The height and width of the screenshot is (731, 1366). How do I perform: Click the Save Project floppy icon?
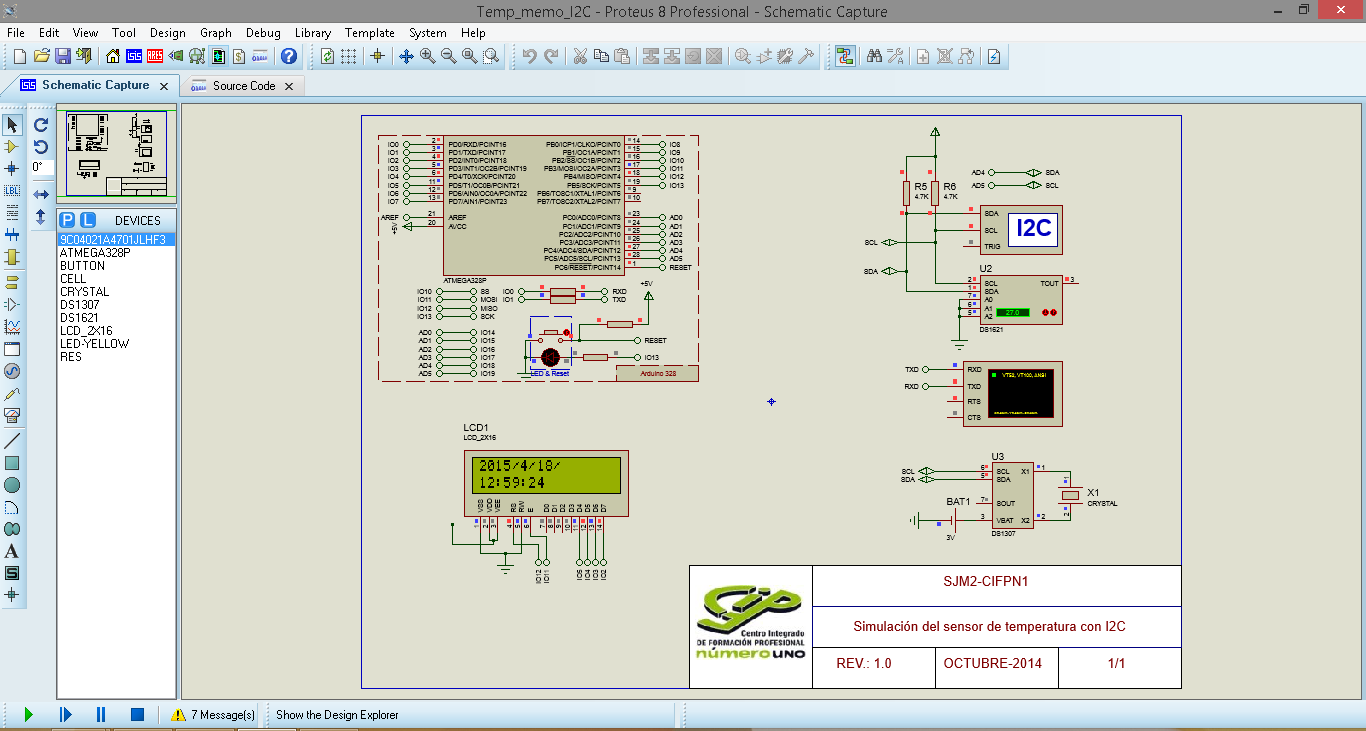62,56
